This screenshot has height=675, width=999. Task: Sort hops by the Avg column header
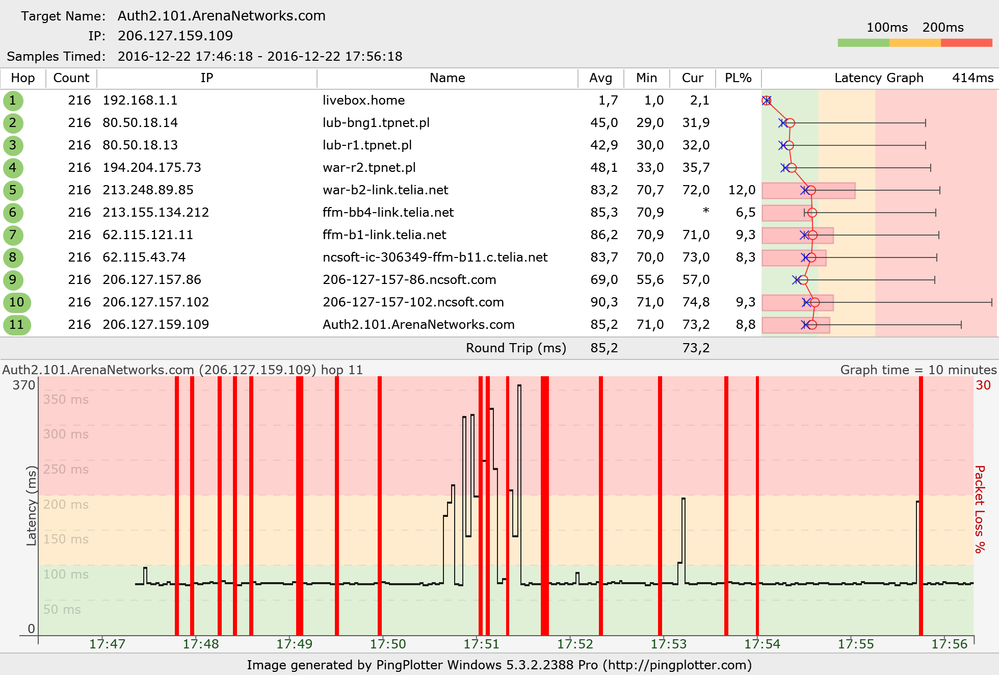(x=601, y=78)
